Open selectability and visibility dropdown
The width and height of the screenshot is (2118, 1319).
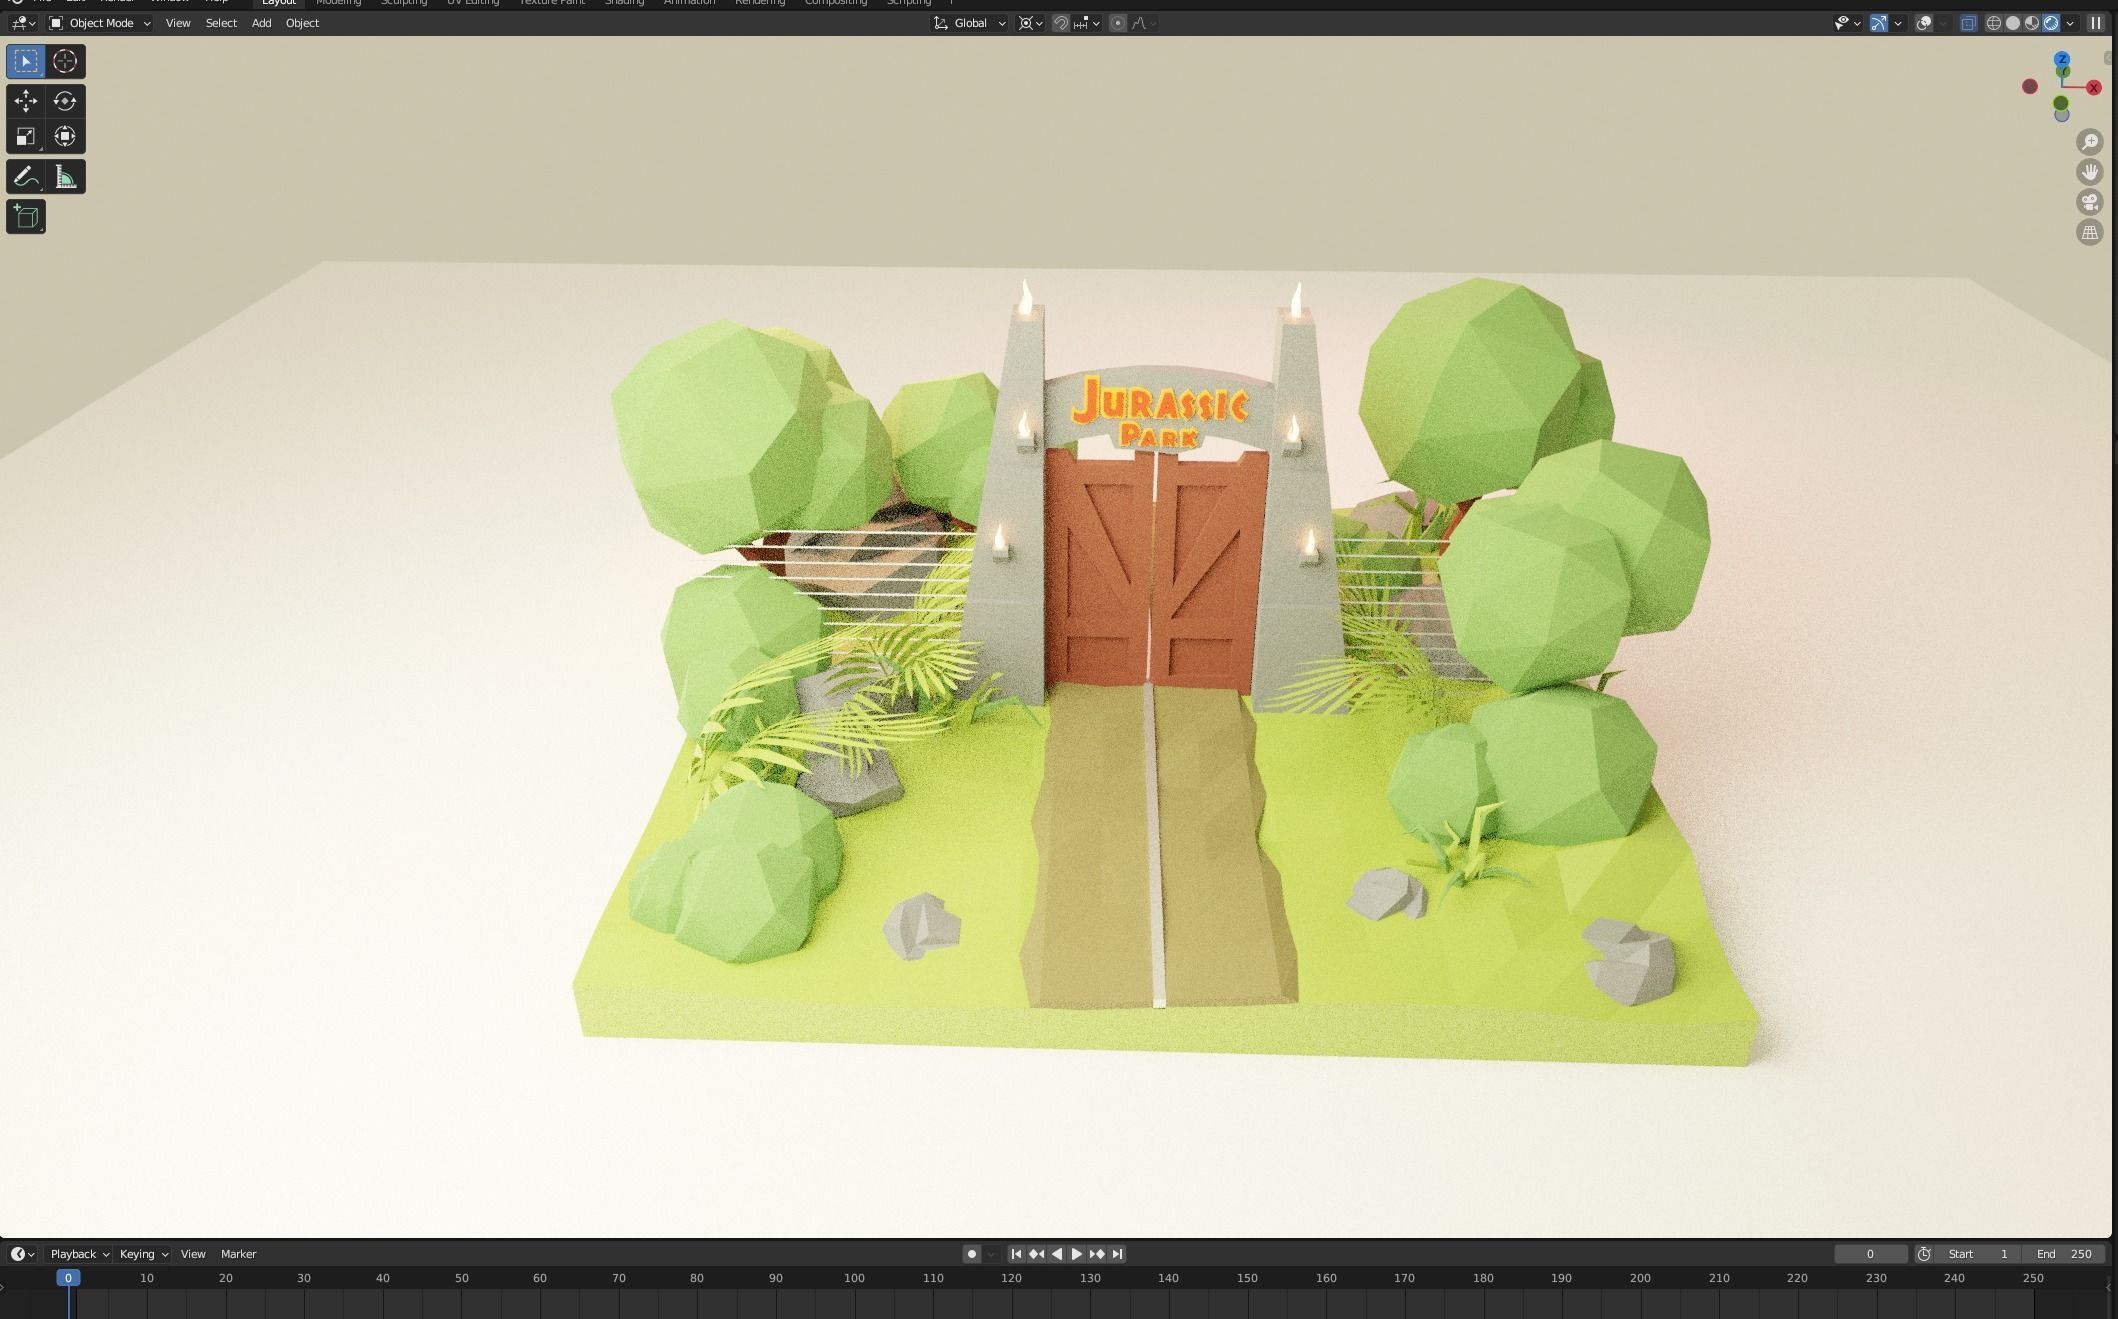pos(1847,23)
